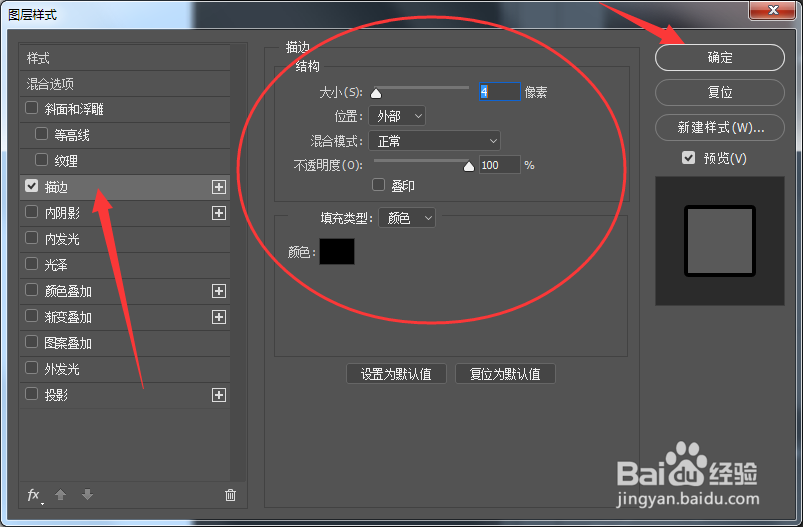Image resolution: width=803 pixels, height=527 pixels.
Task: Click 设置为默认值 button
Action: click(x=396, y=374)
